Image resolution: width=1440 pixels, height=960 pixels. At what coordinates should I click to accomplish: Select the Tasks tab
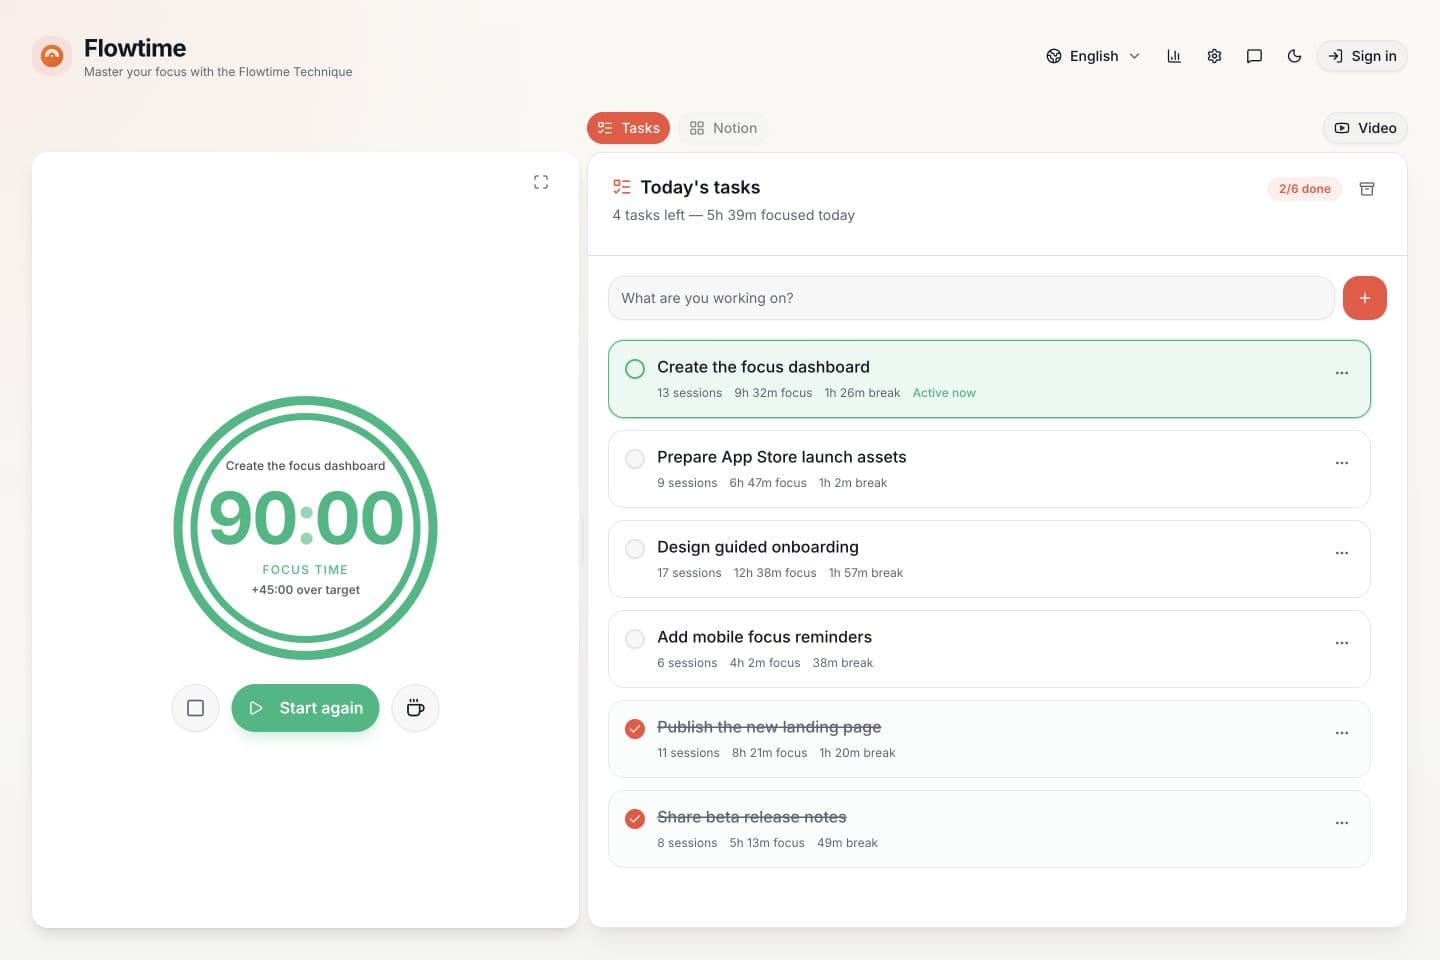pyautogui.click(x=628, y=128)
